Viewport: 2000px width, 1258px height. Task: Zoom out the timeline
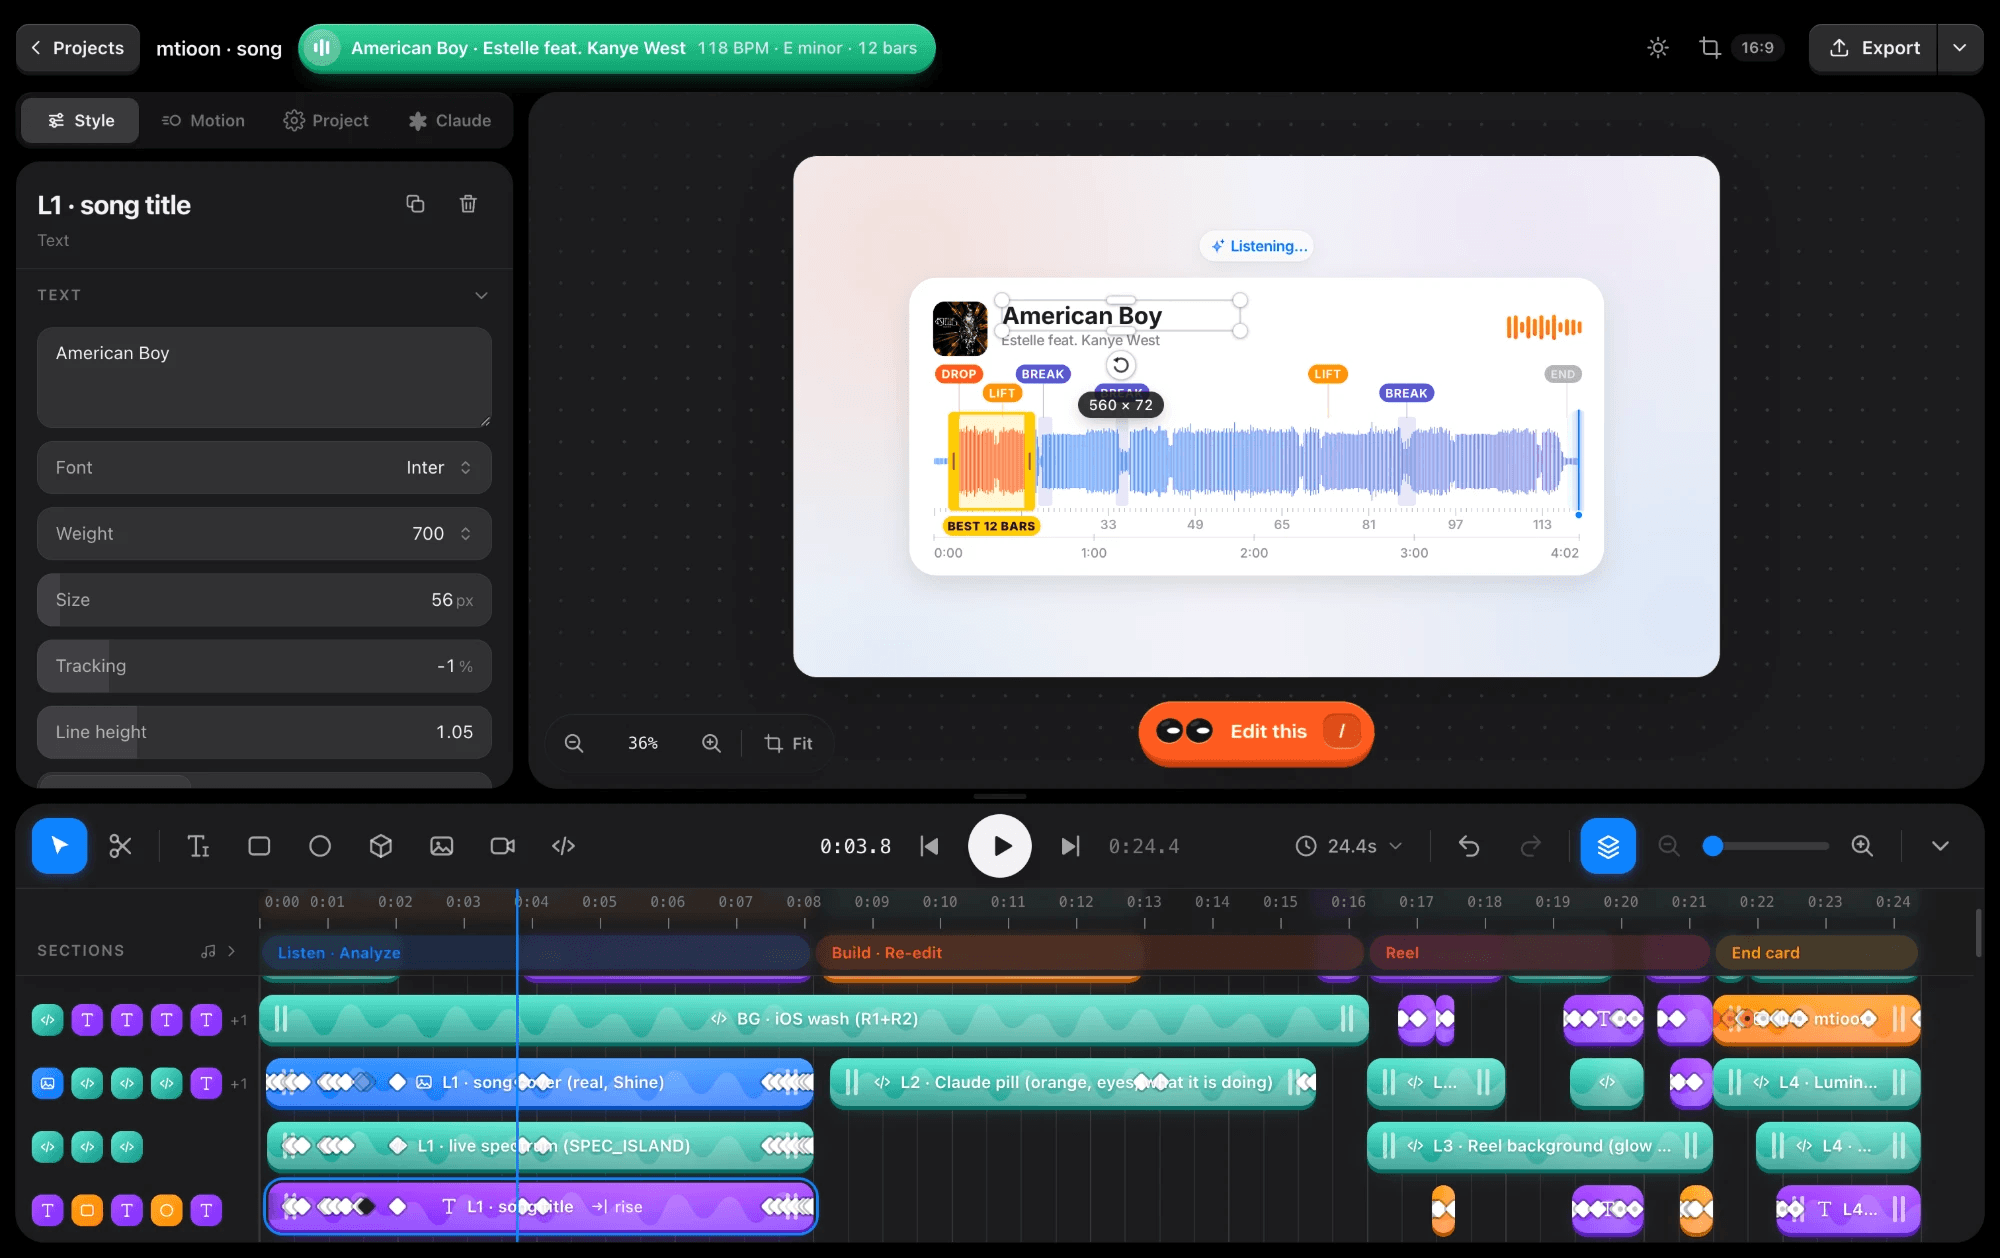click(x=1669, y=846)
